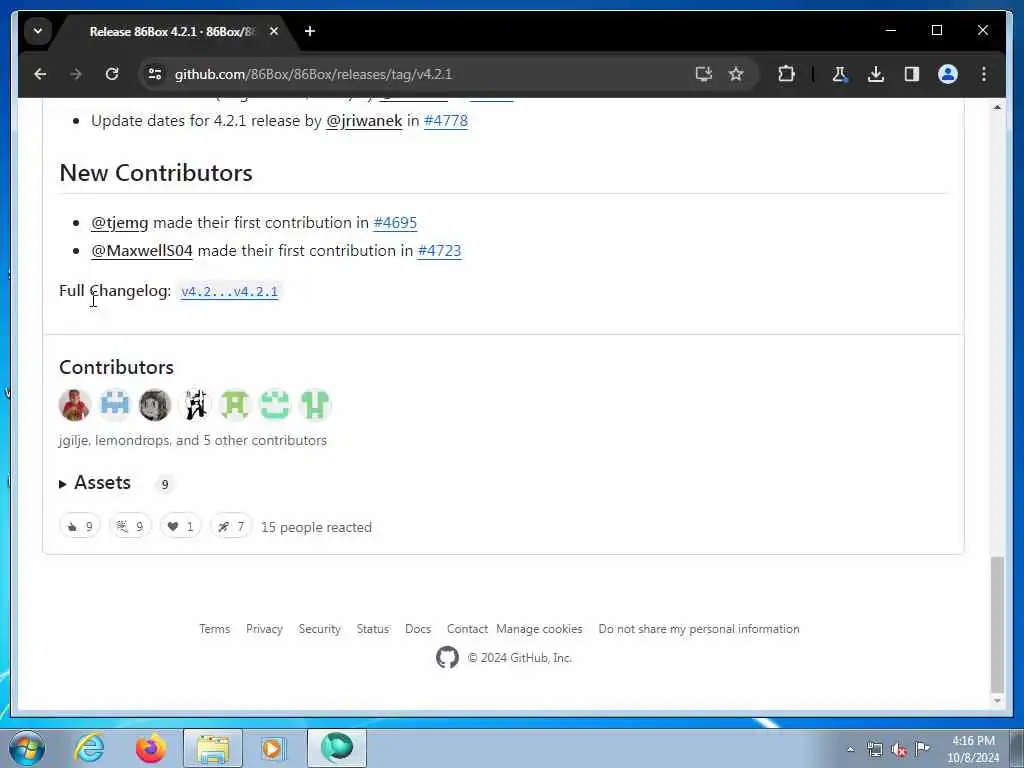1024x768 pixels.
Task: Click the install app icon in address bar
Action: point(703,74)
